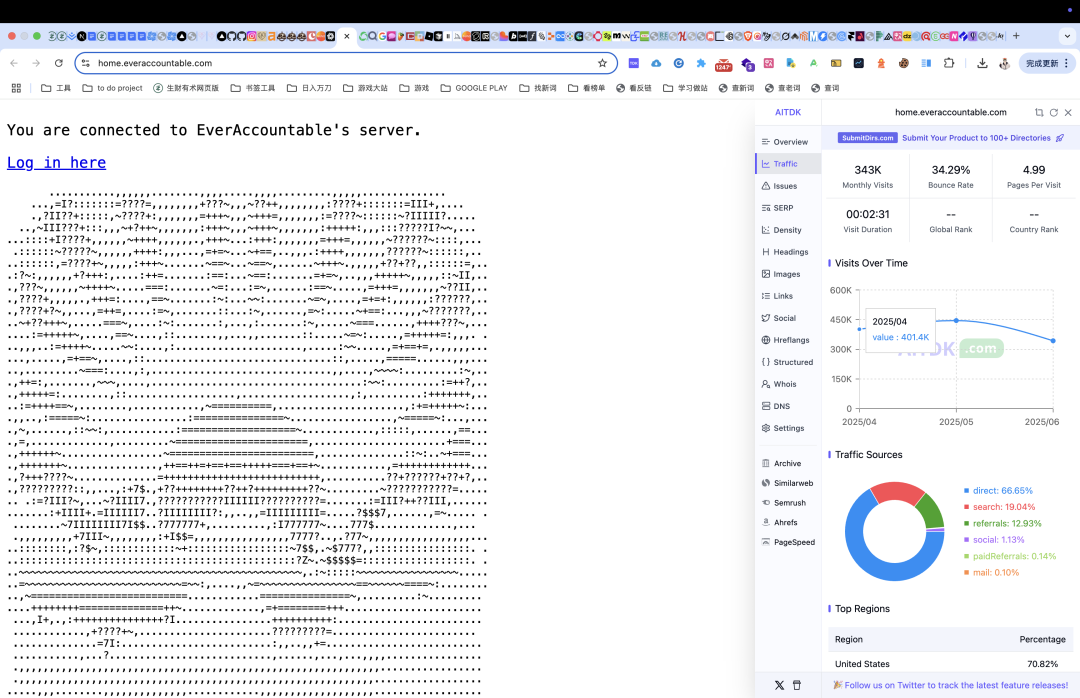Focus the address bar URL field
Image resolution: width=1080 pixels, height=698 pixels.
344,63
